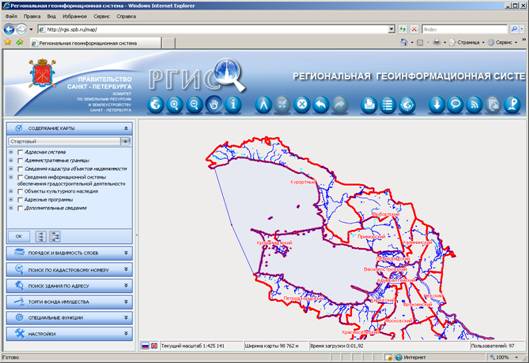Open the Сервис command bar button

coord(504,43)
